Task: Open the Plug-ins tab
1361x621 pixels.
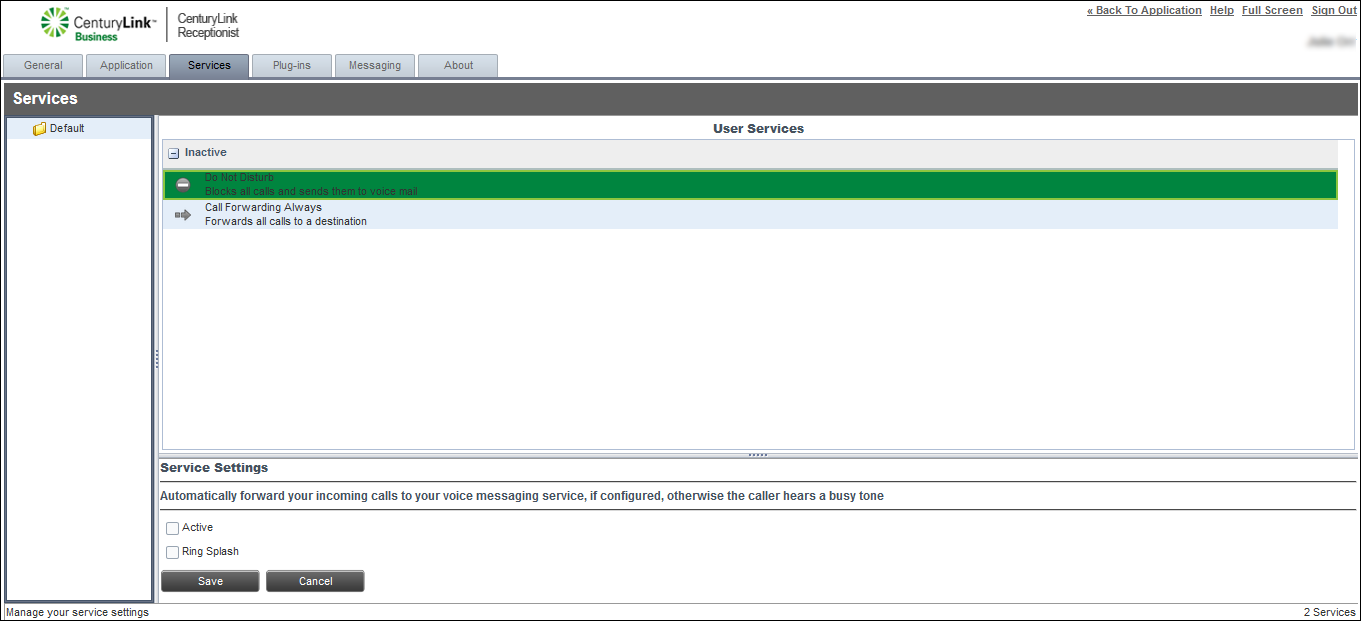Action: point(292,66)
